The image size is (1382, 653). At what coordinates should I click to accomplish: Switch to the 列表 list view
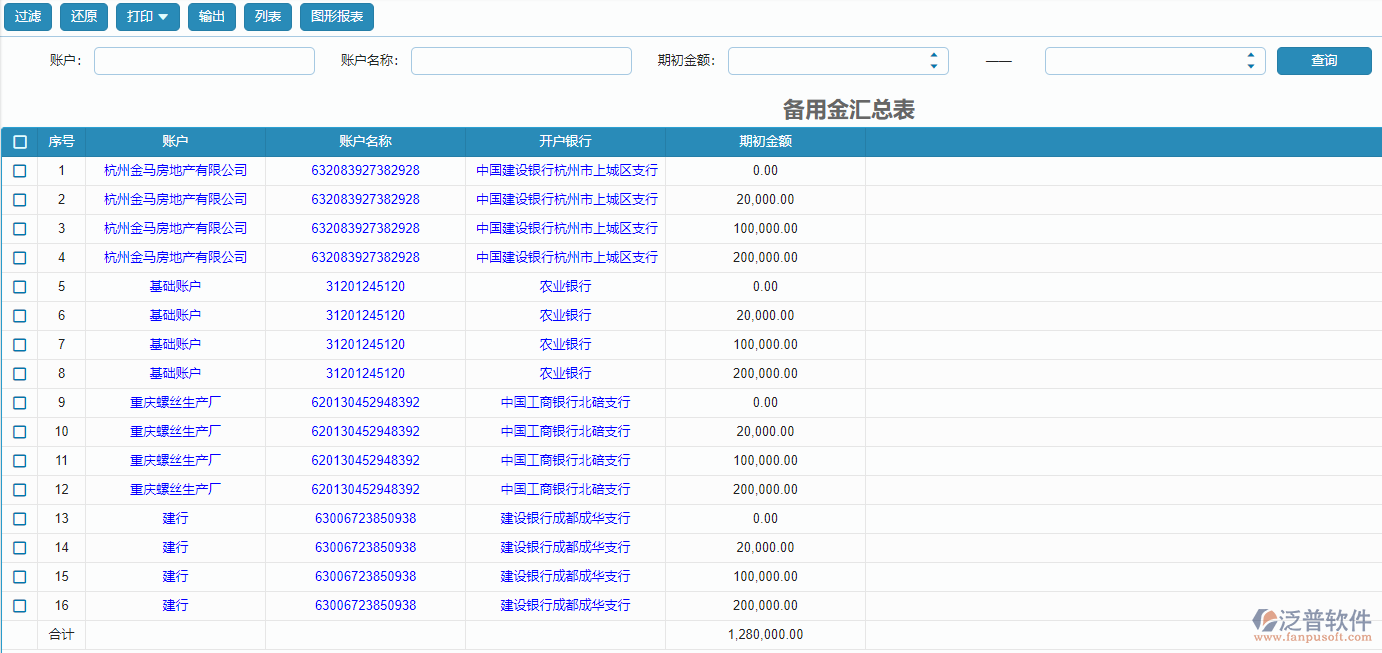(x=267, y=16)
